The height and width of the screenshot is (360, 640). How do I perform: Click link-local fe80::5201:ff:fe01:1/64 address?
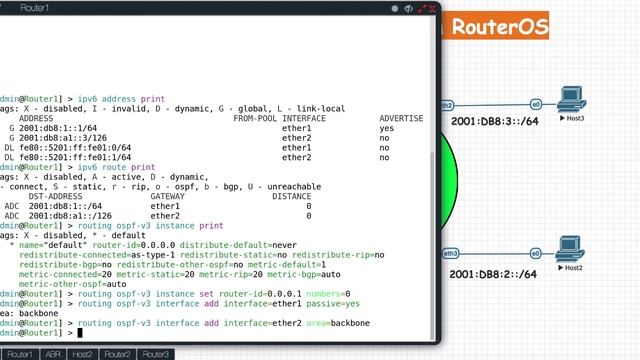(75, 158)
